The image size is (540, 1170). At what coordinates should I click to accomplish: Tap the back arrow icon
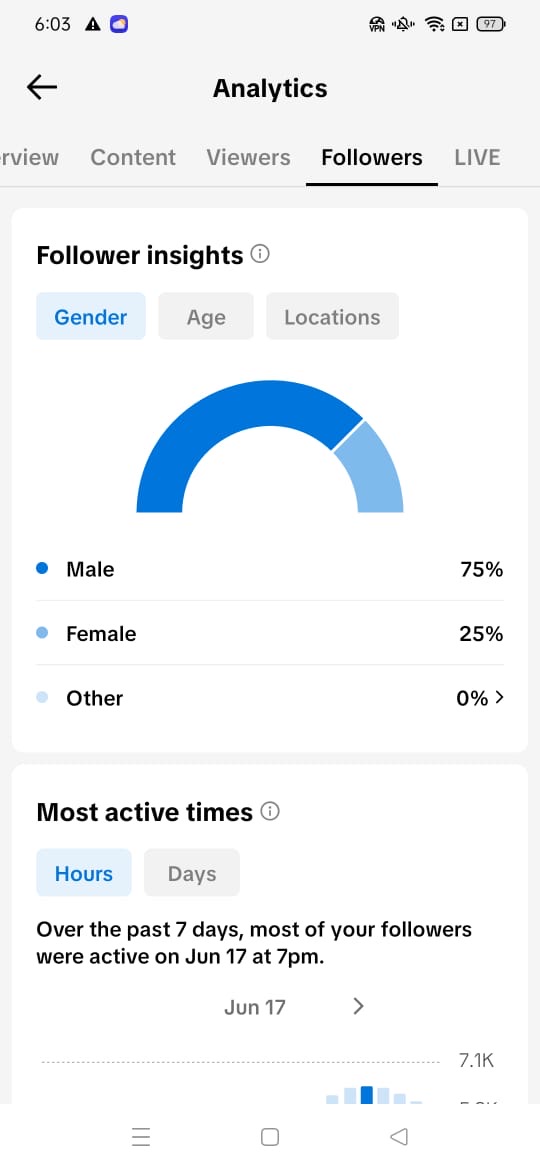click(42, 87)
